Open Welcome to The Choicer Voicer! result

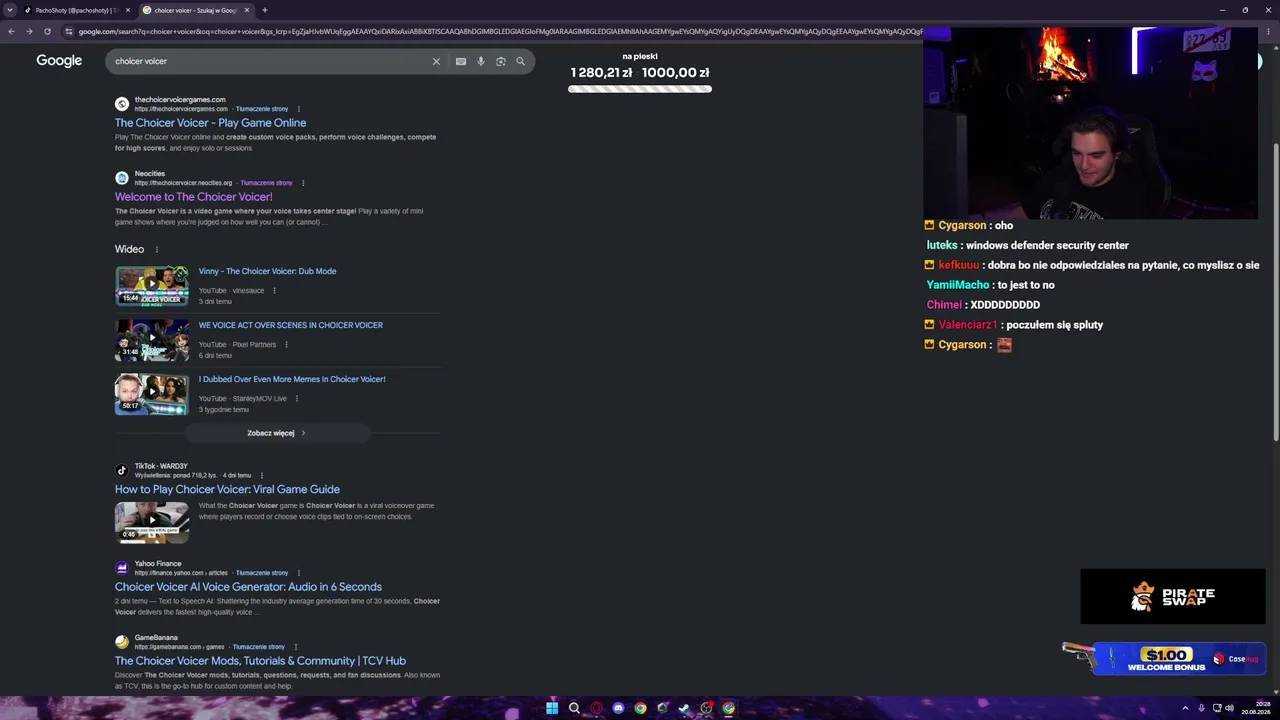[193, 197]
